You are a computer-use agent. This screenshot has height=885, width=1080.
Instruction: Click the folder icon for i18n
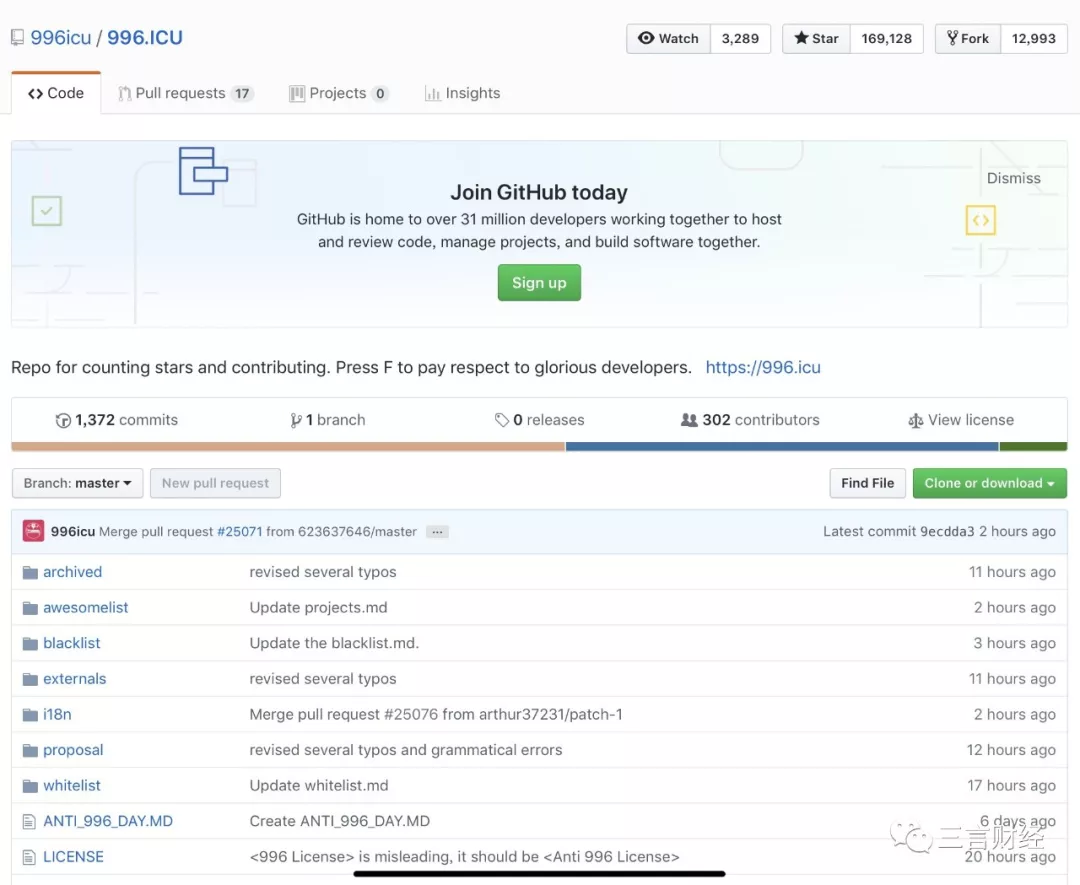point(30,715)
